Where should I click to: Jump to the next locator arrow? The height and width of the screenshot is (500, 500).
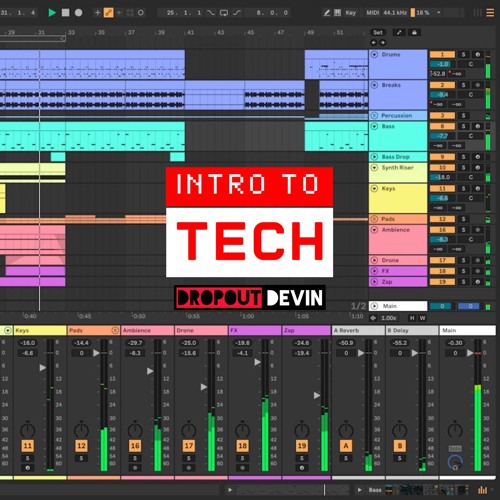click(383, 42)
